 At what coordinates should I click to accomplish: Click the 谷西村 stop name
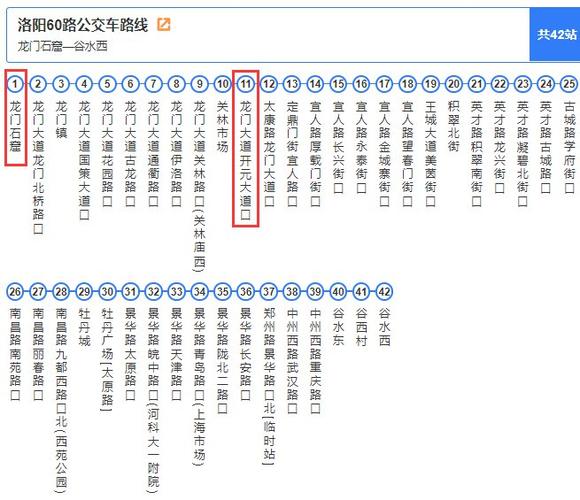point(361,327)
